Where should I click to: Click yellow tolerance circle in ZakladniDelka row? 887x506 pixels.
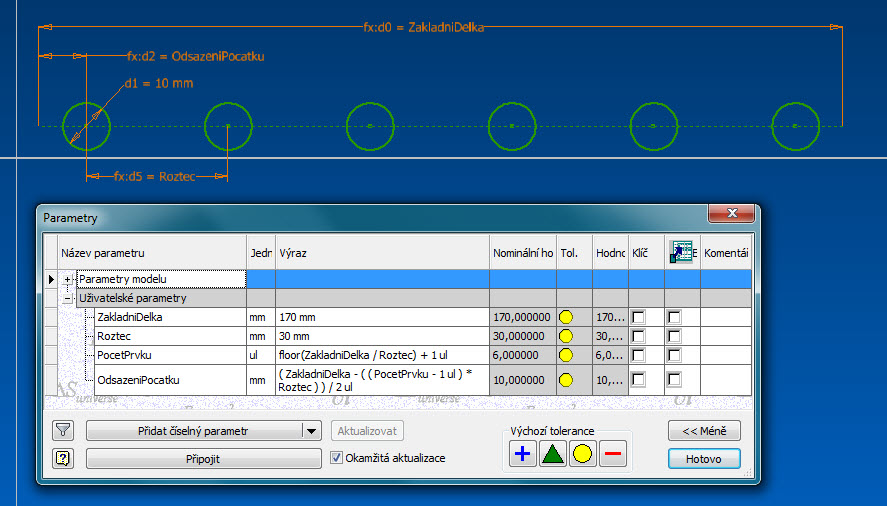tap(566, 317)
